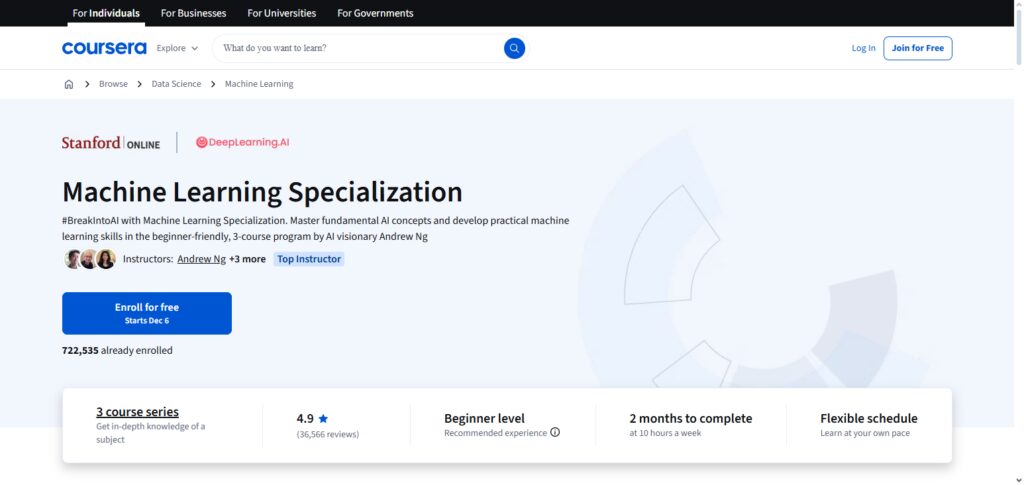
Task: Go to Browse breadcrumb
Action: pyautogui.click(x=113, y=84)
